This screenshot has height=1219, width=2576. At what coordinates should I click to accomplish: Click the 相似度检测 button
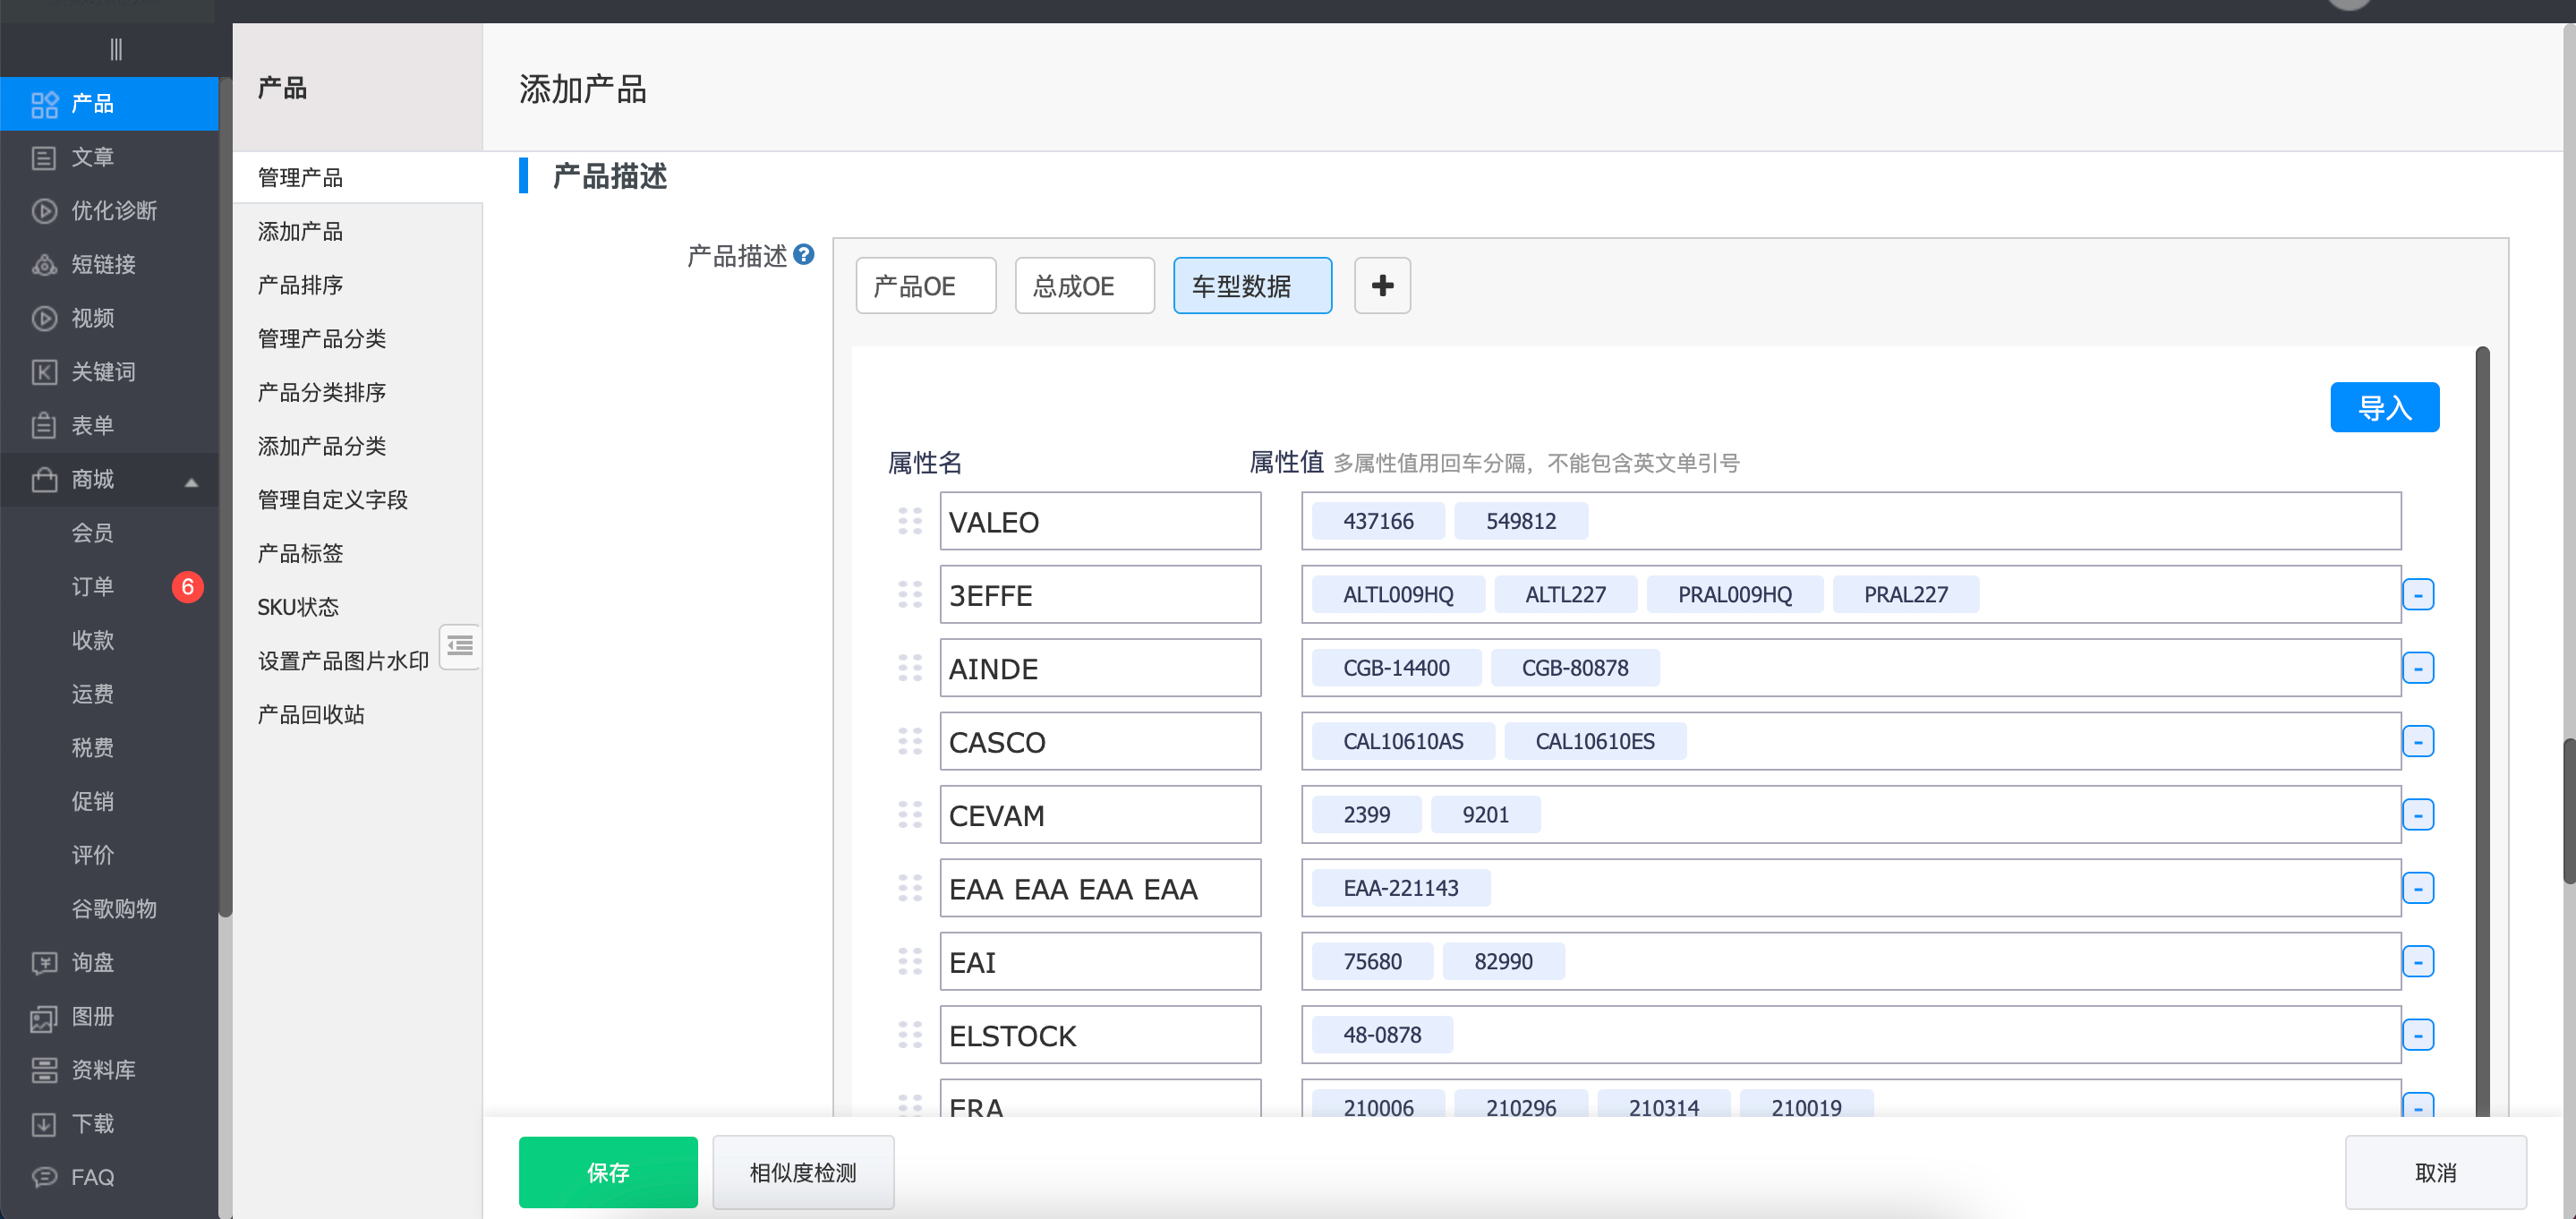802,1172
